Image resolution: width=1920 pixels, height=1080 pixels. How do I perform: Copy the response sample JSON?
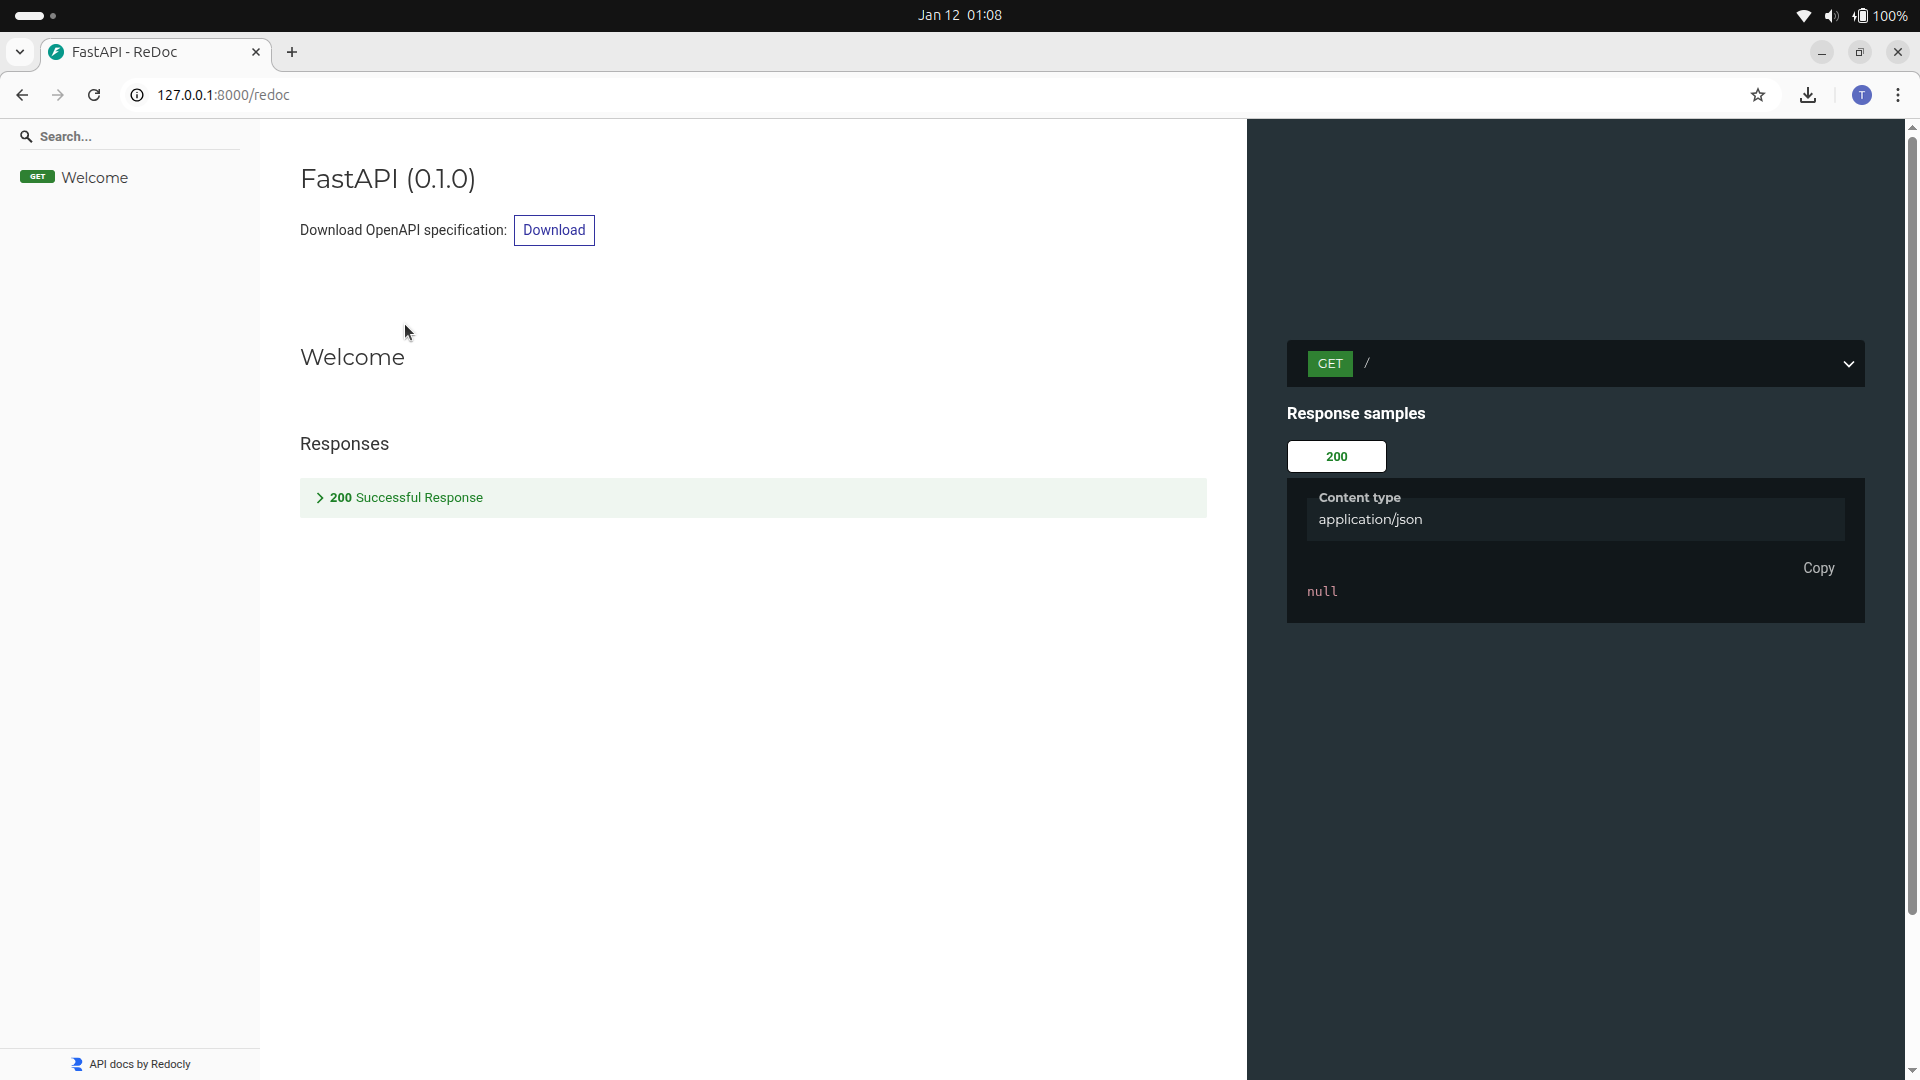click(x=1818, y=568)
